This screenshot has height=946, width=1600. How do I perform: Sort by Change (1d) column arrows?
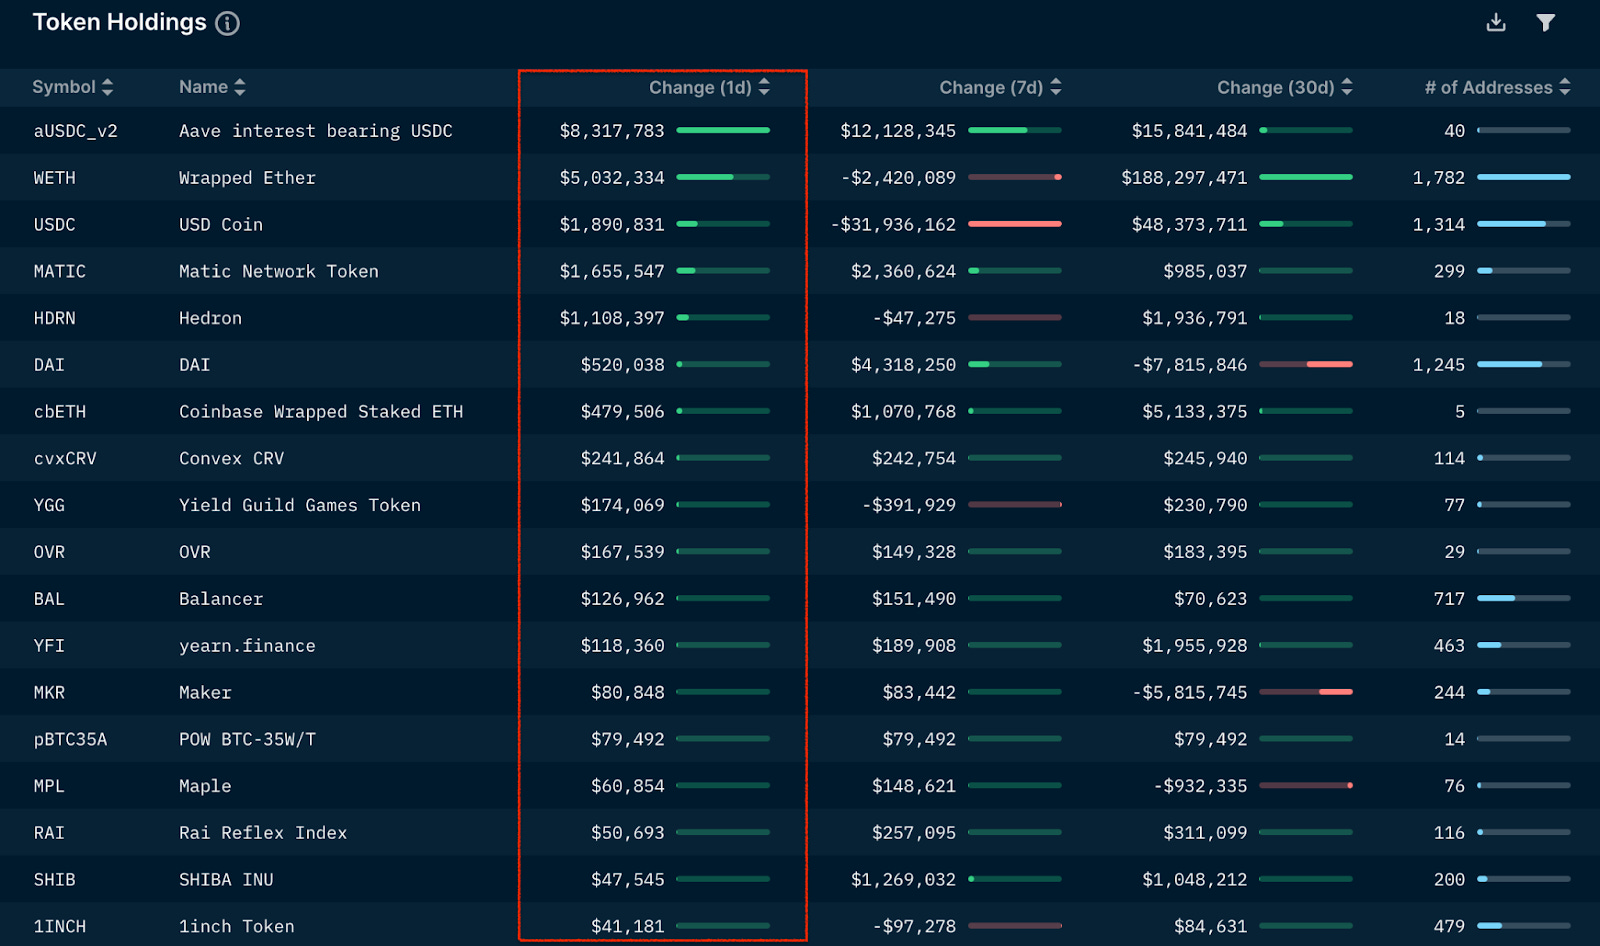coord(764,87)
